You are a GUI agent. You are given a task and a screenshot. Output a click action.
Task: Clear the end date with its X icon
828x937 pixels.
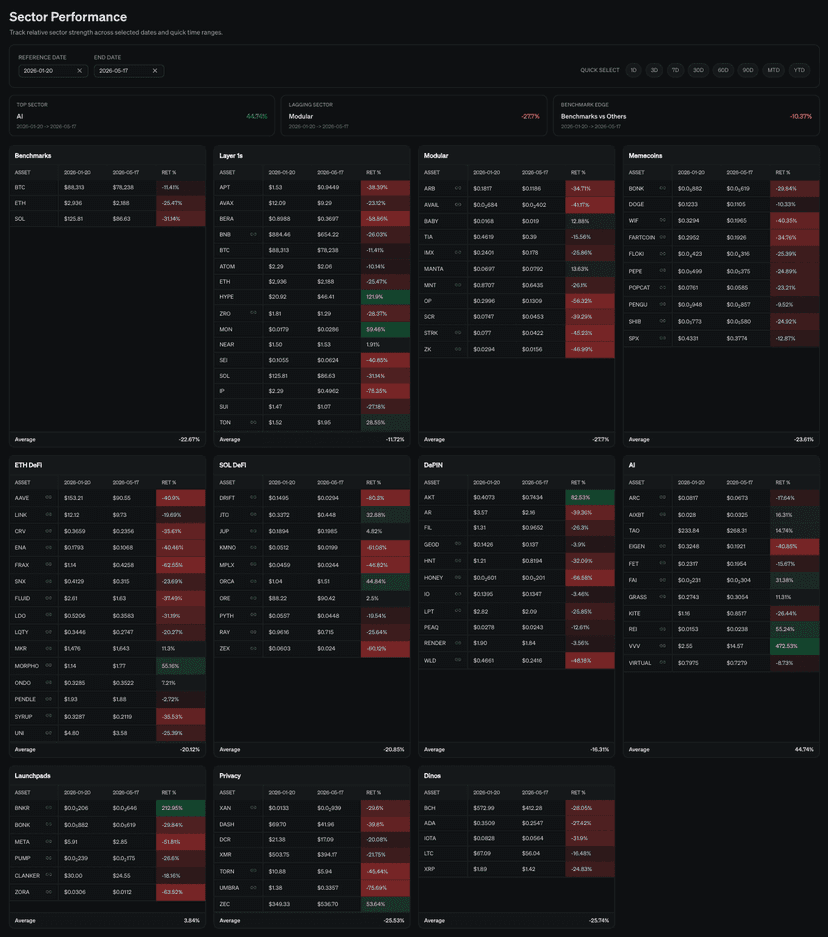[155, 71]
